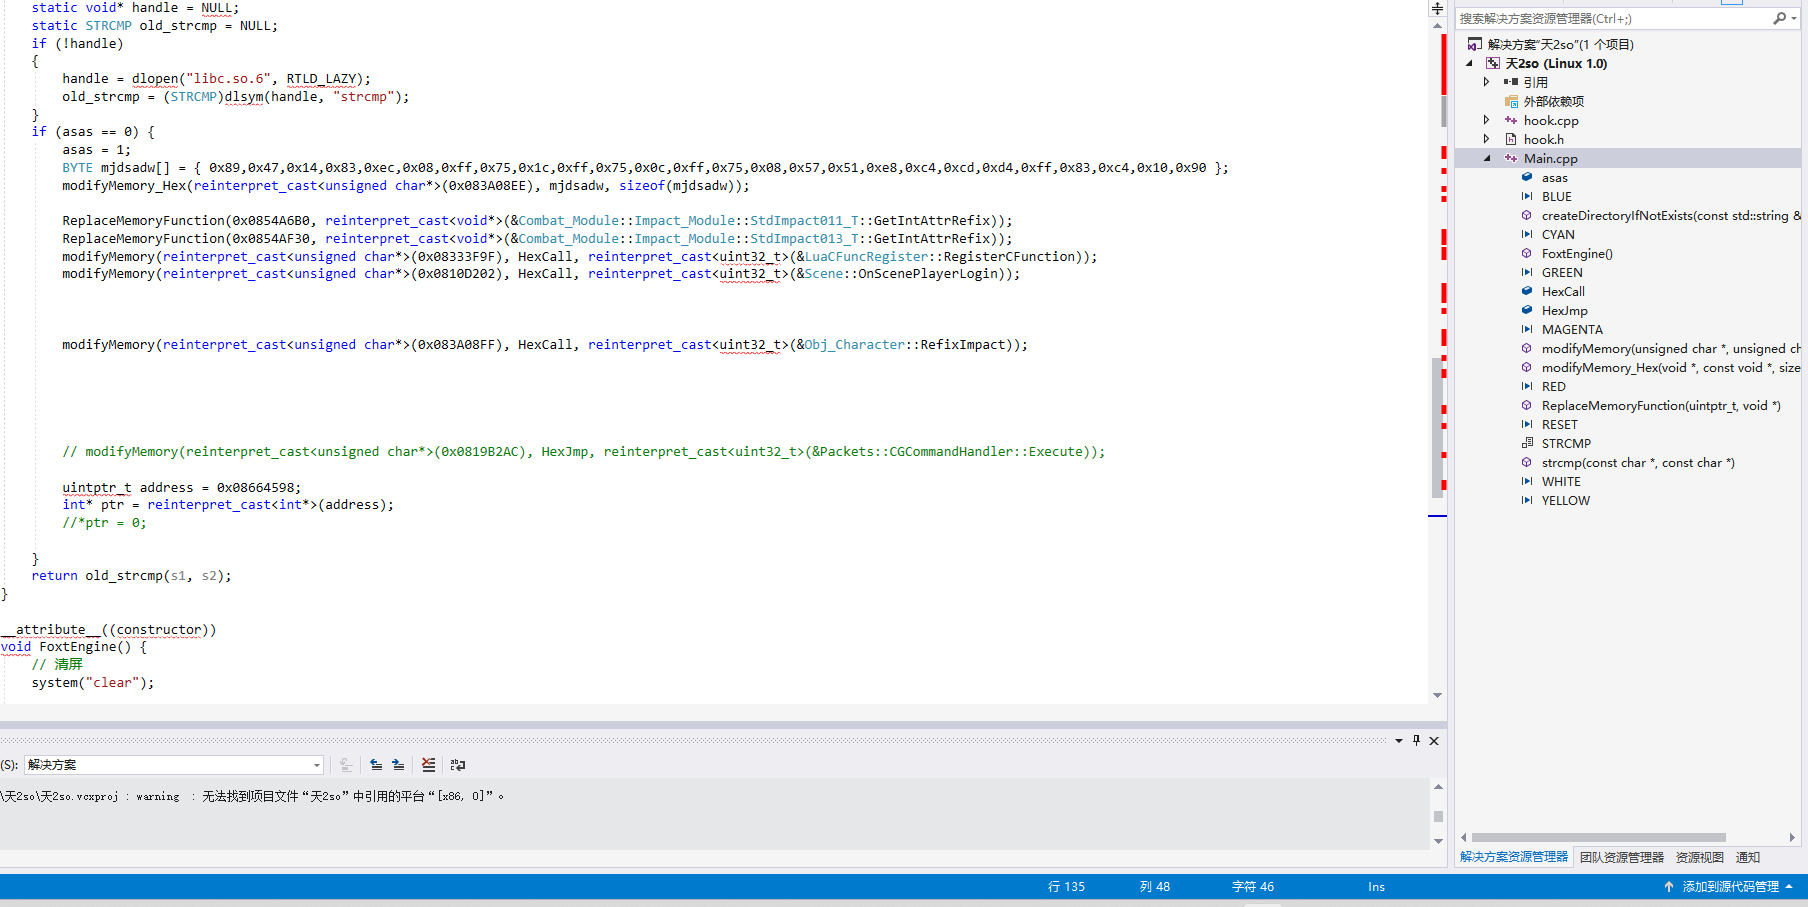Viewport: 1808px width, 907px height.
Task: Open the output source dropdown showing 解决方案
Action: click(x=173, y=765)
